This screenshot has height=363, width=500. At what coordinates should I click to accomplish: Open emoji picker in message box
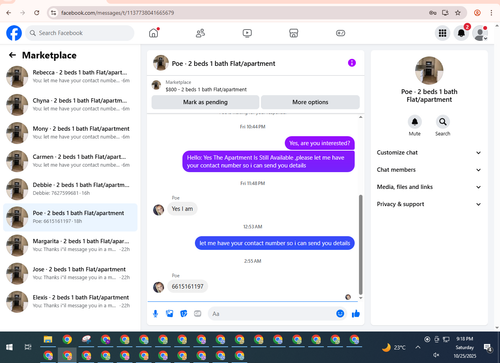[x=340, y=313]
